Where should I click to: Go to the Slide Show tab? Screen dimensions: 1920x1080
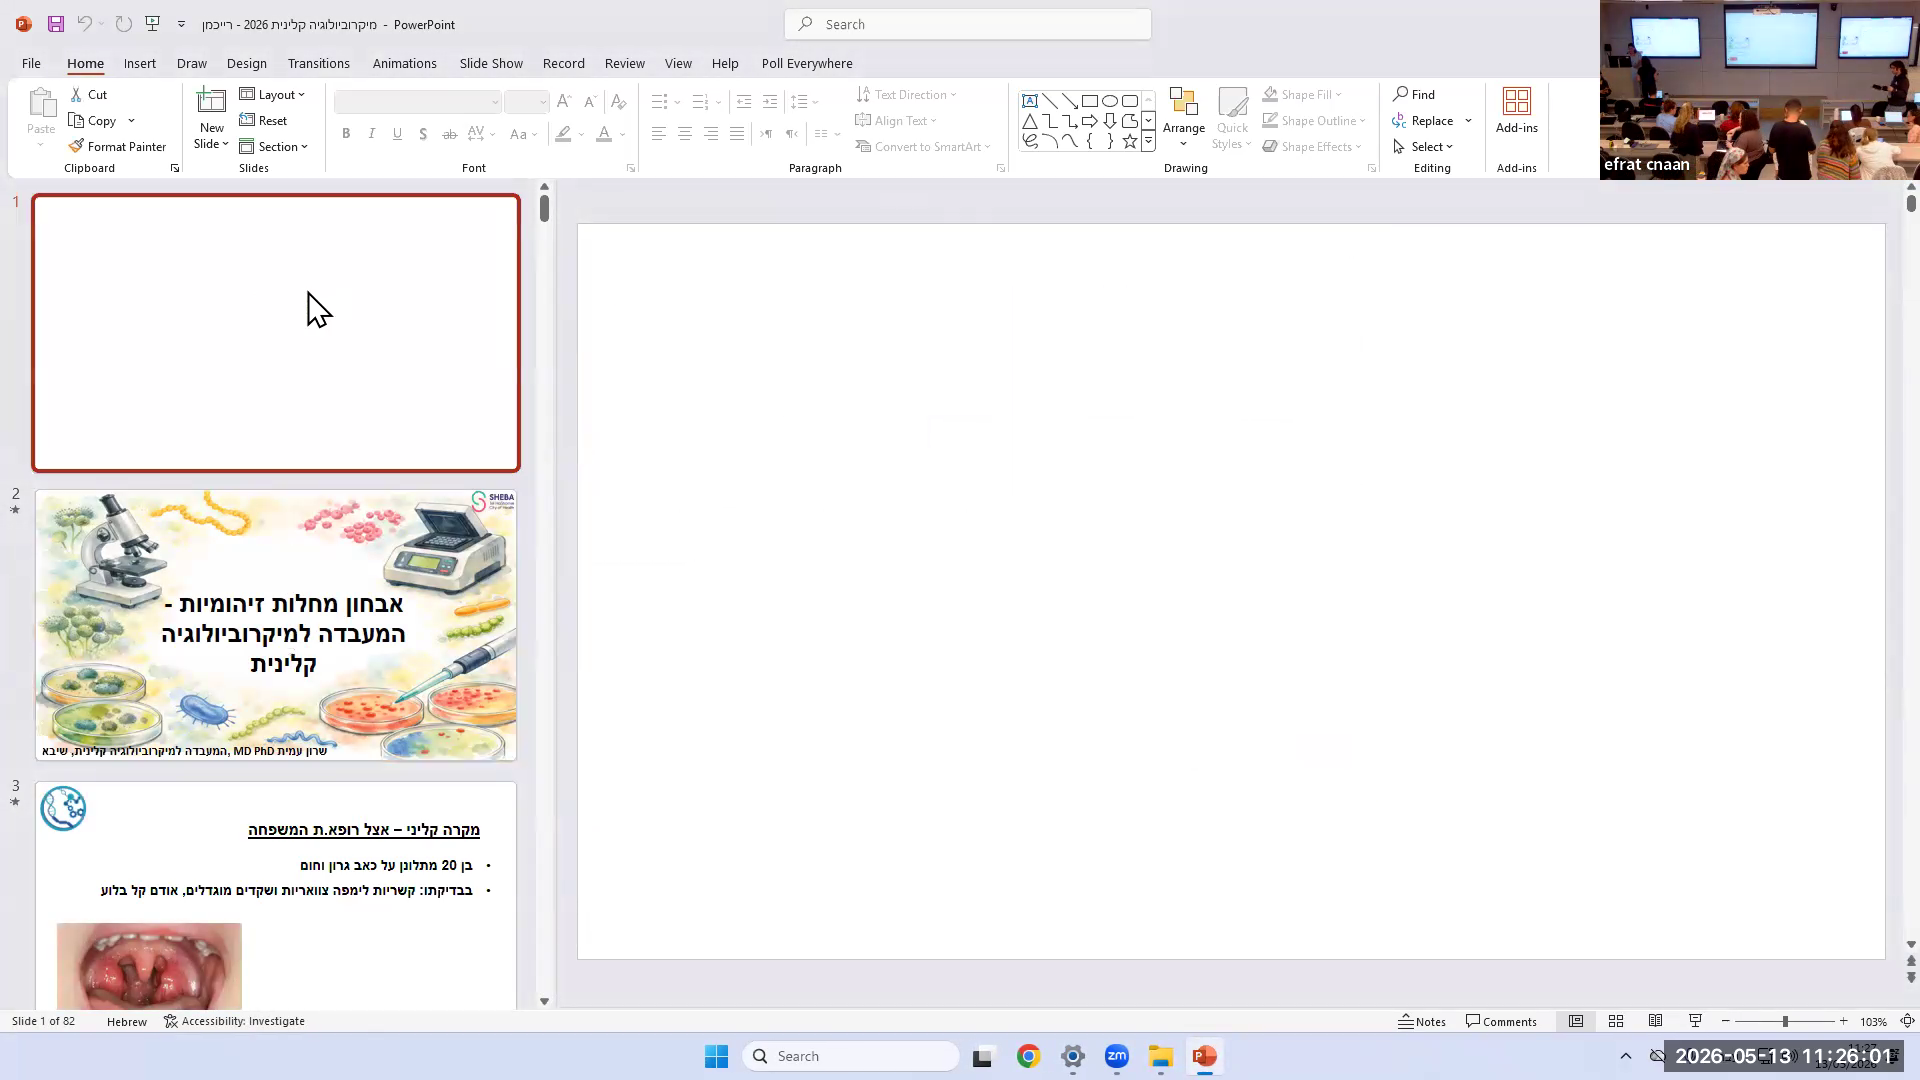(491, 63)
